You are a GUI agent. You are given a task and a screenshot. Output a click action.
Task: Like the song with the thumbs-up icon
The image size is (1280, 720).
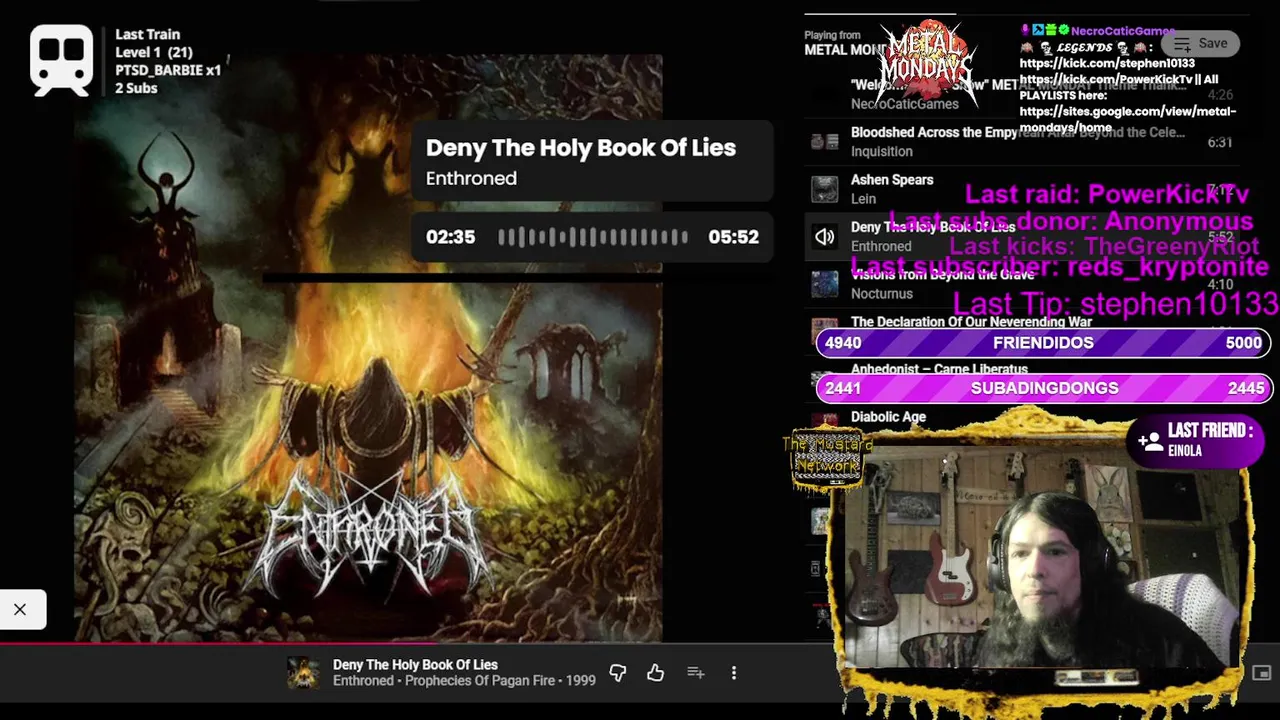(x=655, y=673)
